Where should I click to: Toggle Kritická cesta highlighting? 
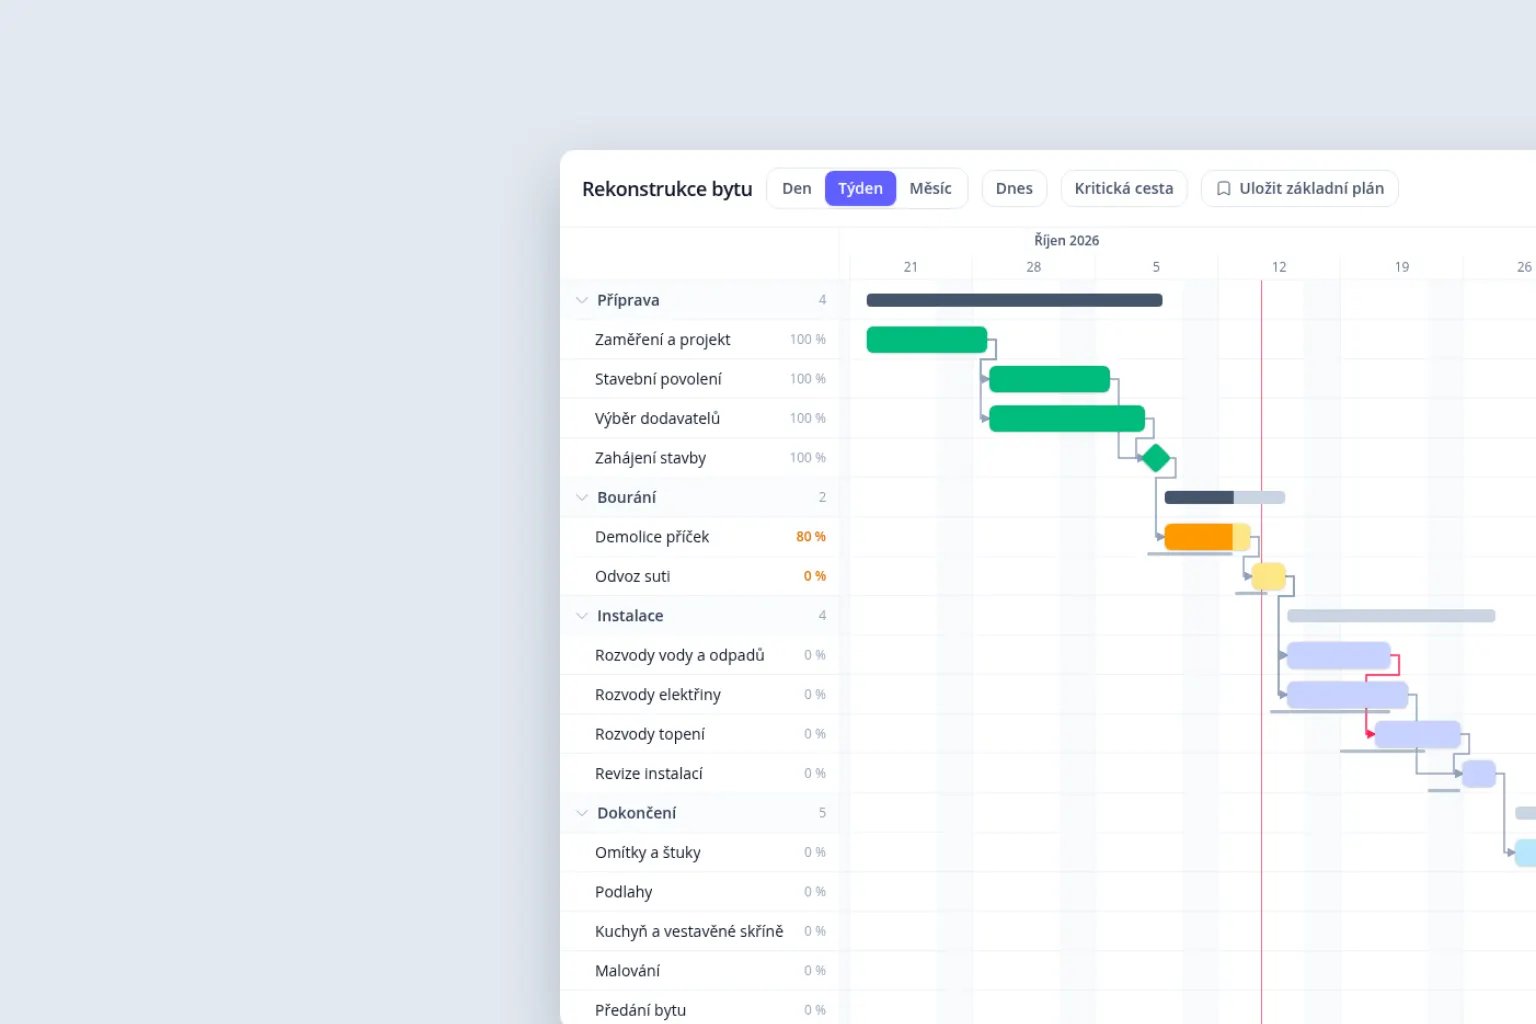pos(1124,188)
